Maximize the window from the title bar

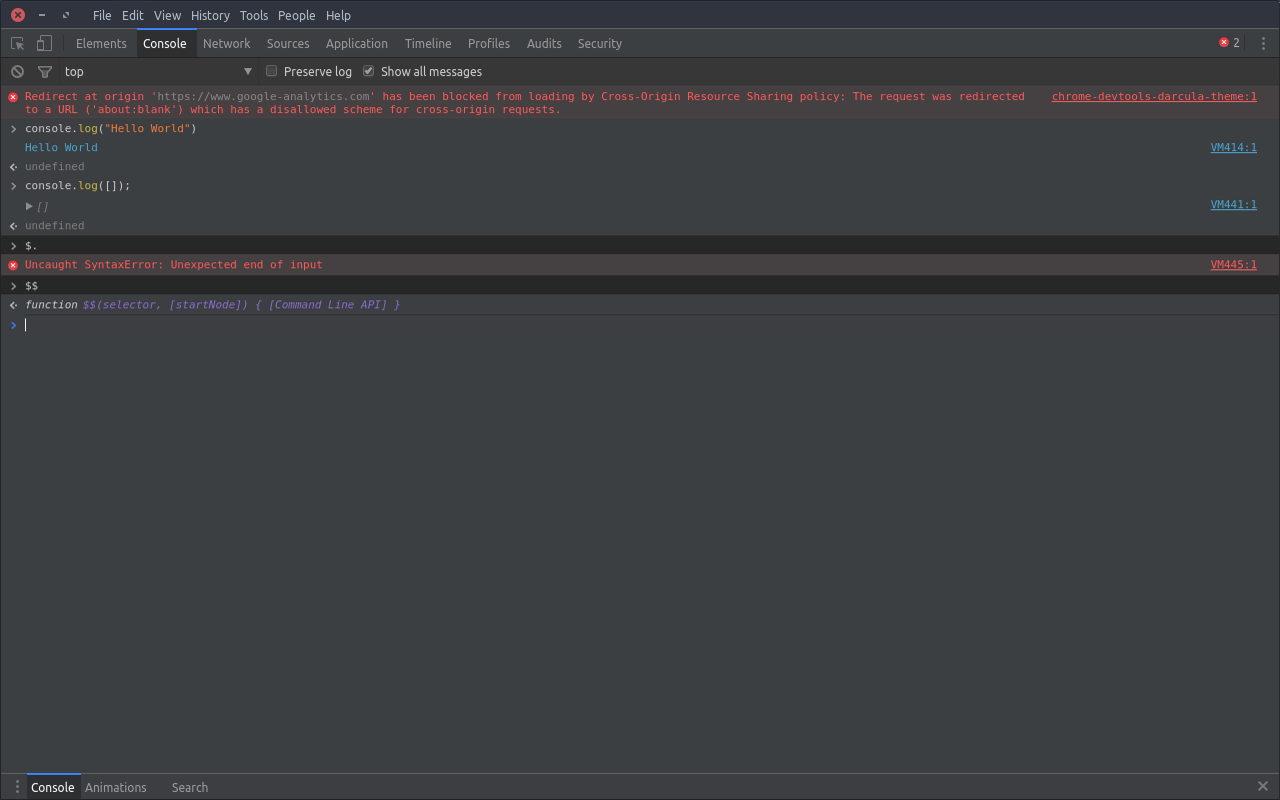66,15
